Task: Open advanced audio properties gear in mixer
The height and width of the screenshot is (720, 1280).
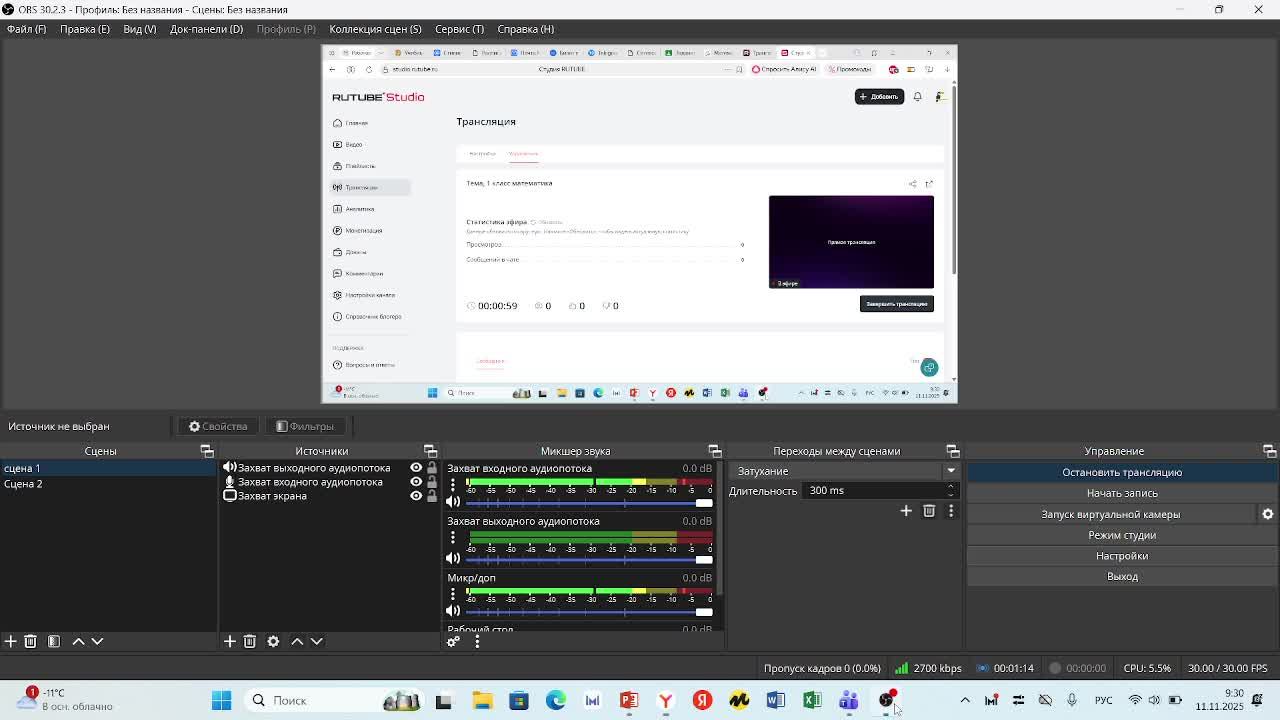Action: (x=453, y=641)
